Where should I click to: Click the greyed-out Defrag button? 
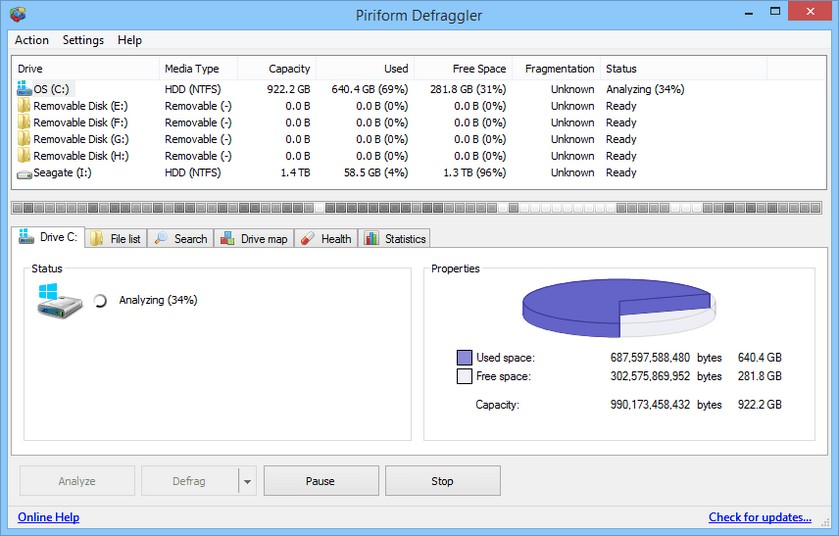(189, 481)
